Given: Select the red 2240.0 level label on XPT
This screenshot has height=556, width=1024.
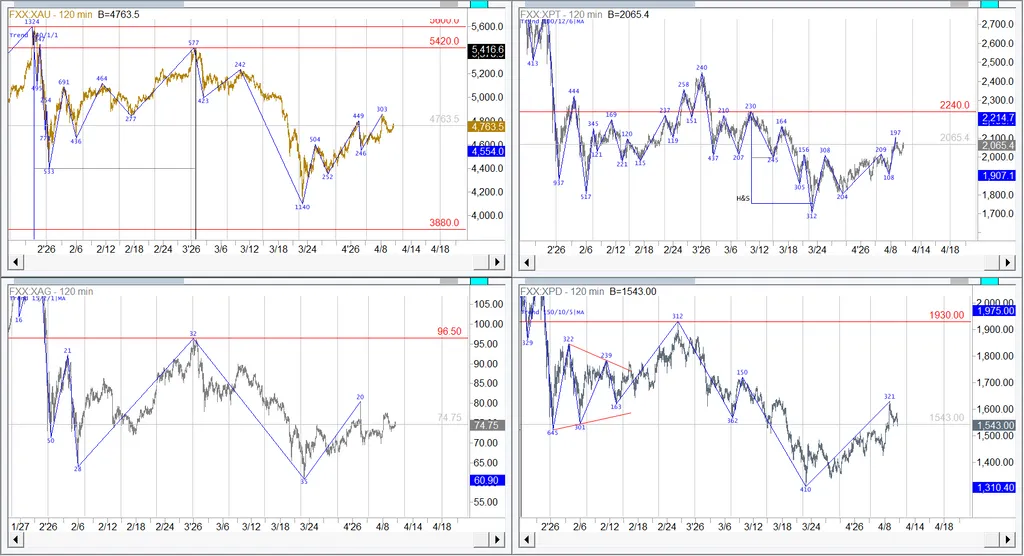Looking at the screenshot, I should (957, 104).
